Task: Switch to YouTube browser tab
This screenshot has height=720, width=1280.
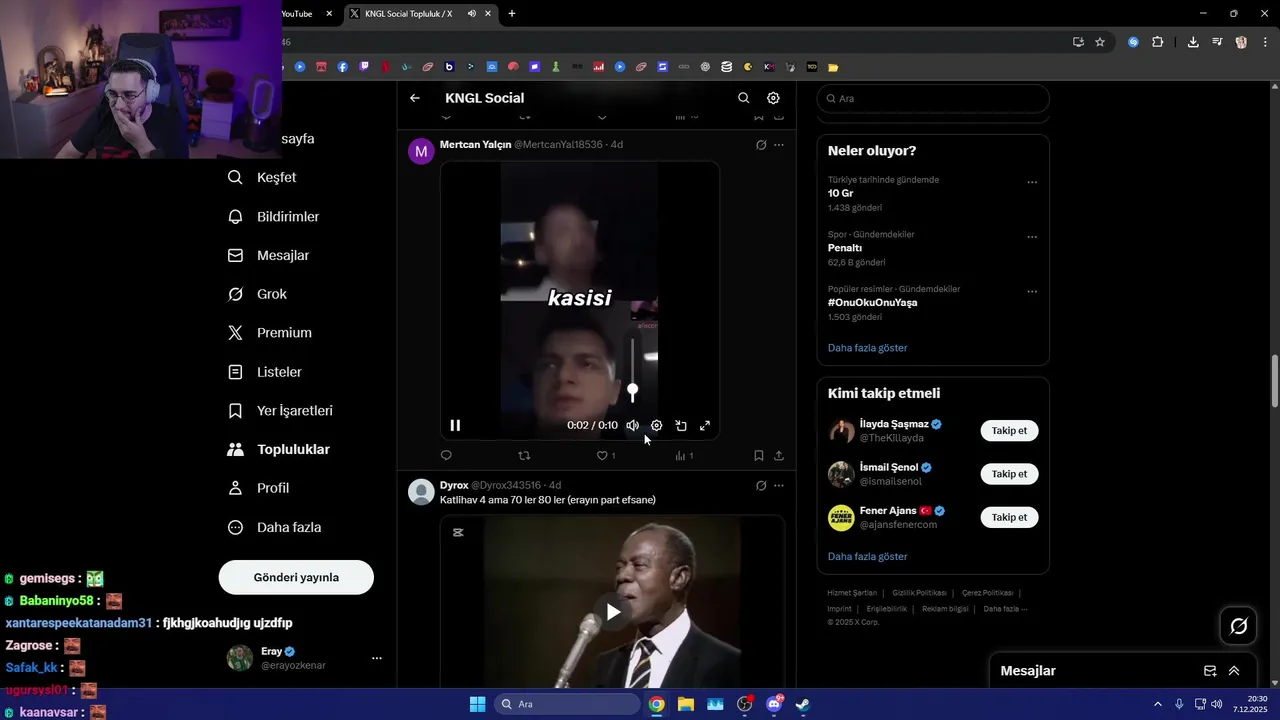Action: pyautogui.click(x=297, y=13)
